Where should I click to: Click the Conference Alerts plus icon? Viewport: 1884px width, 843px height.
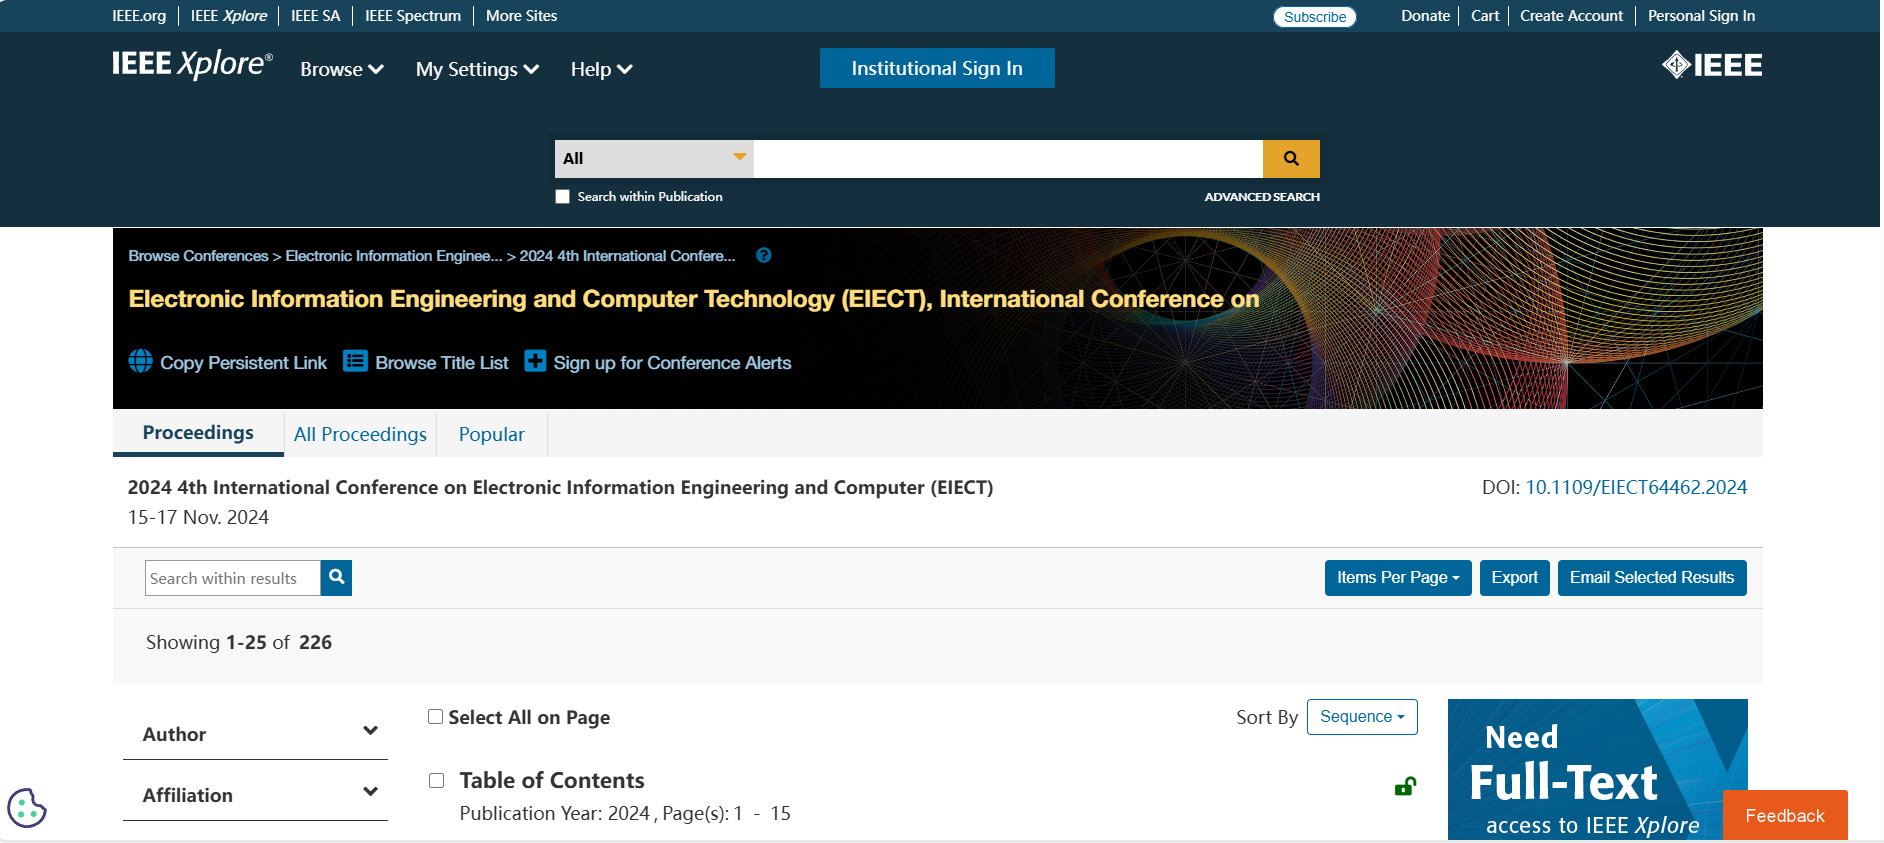535,361
